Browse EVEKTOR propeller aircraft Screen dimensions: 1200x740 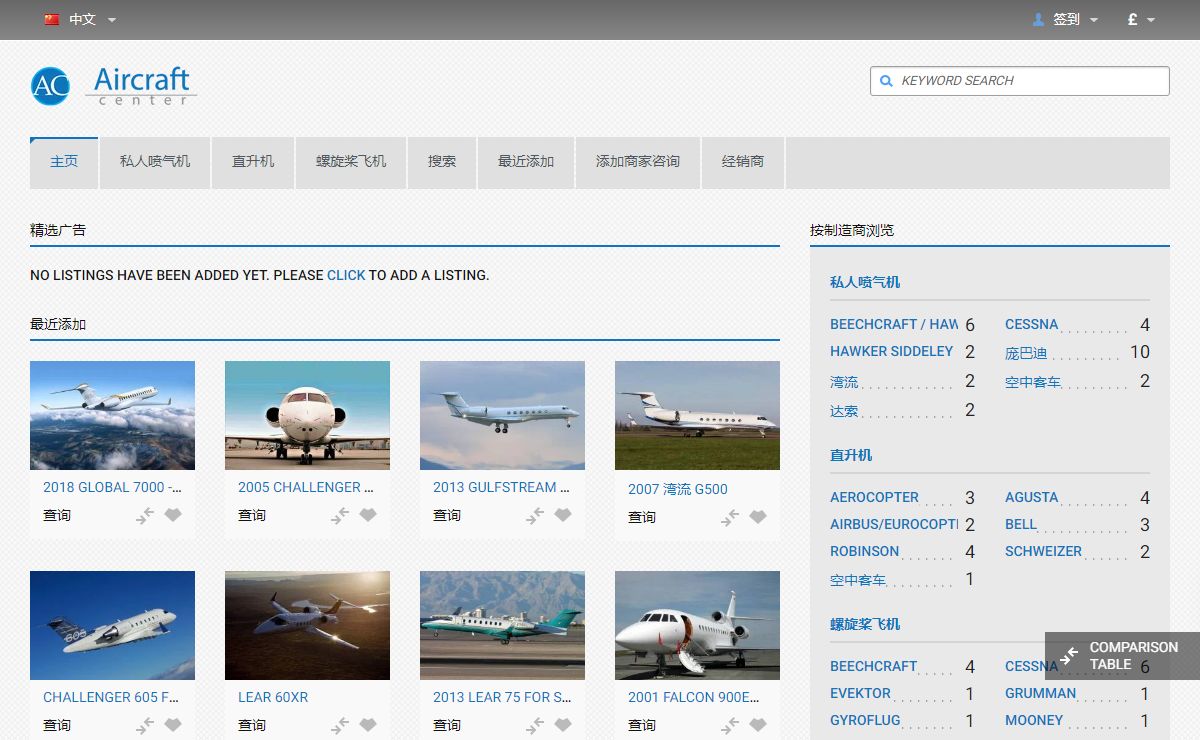tap(860, 694)
